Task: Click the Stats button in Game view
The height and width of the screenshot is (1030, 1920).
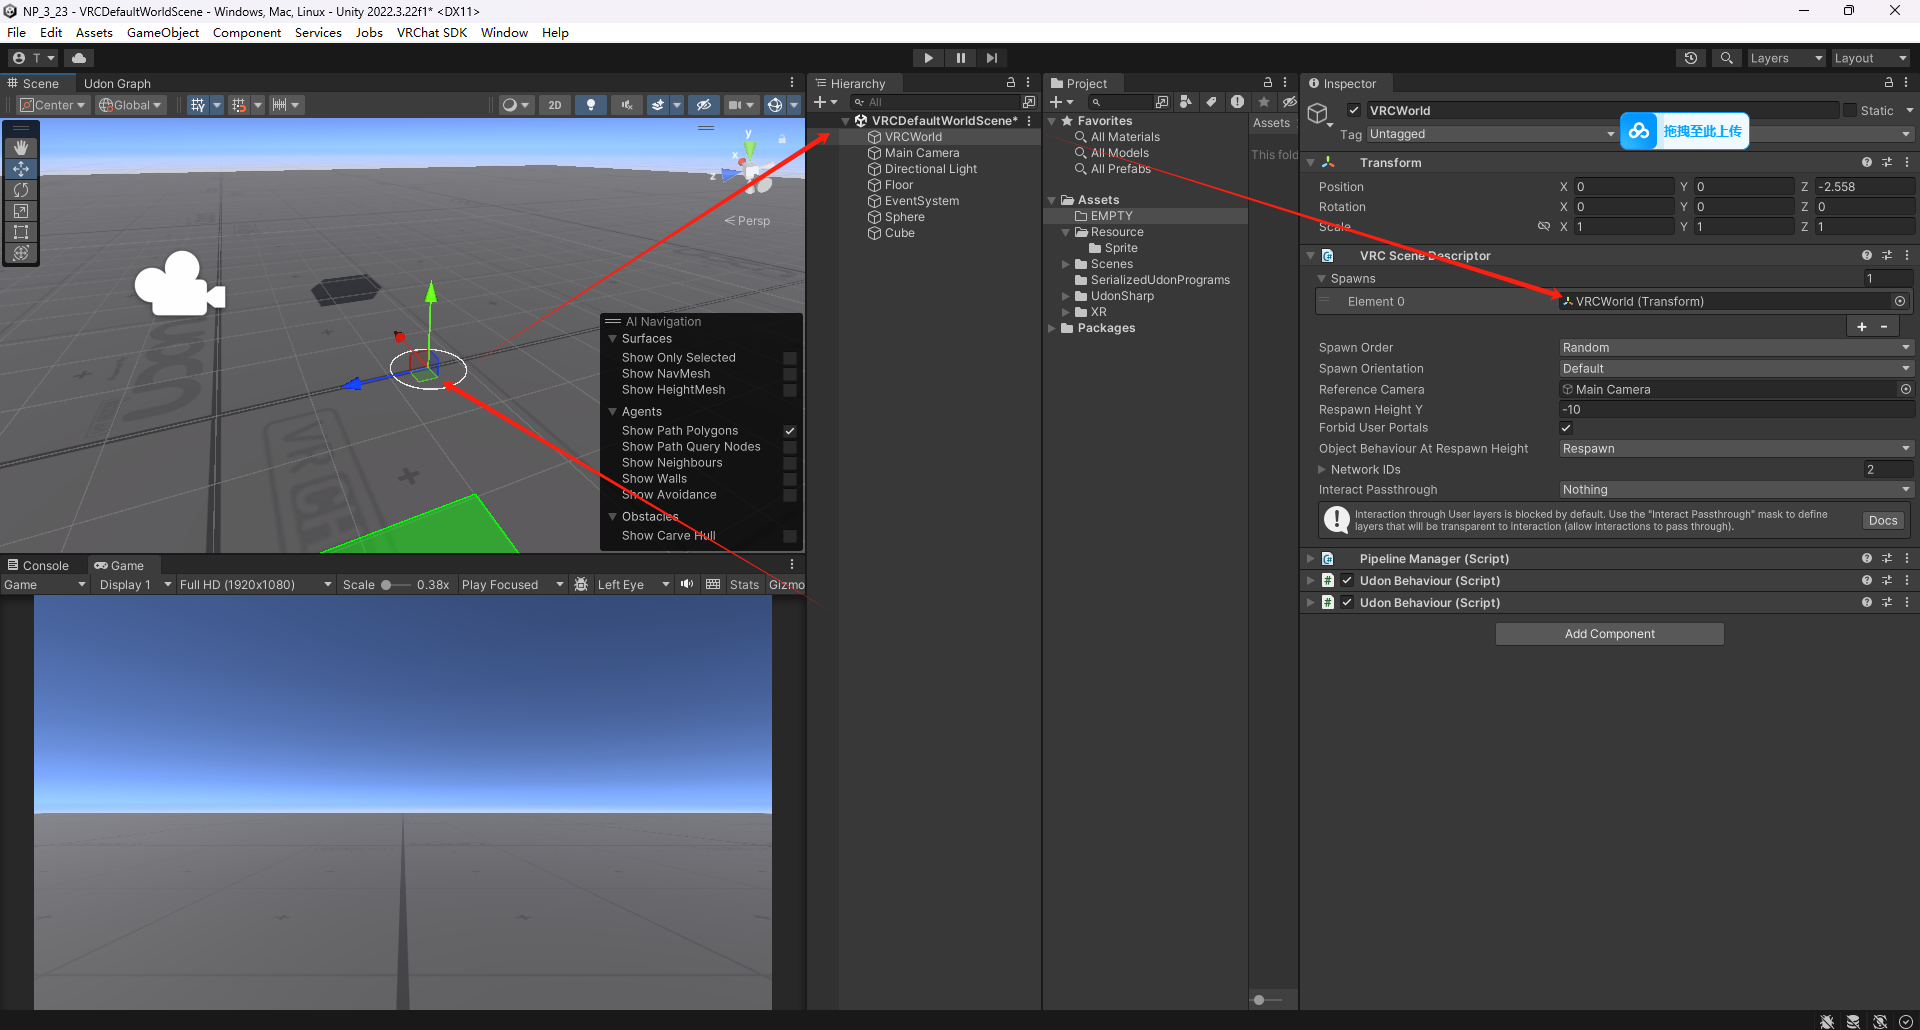Action: [x=744, y=585]
